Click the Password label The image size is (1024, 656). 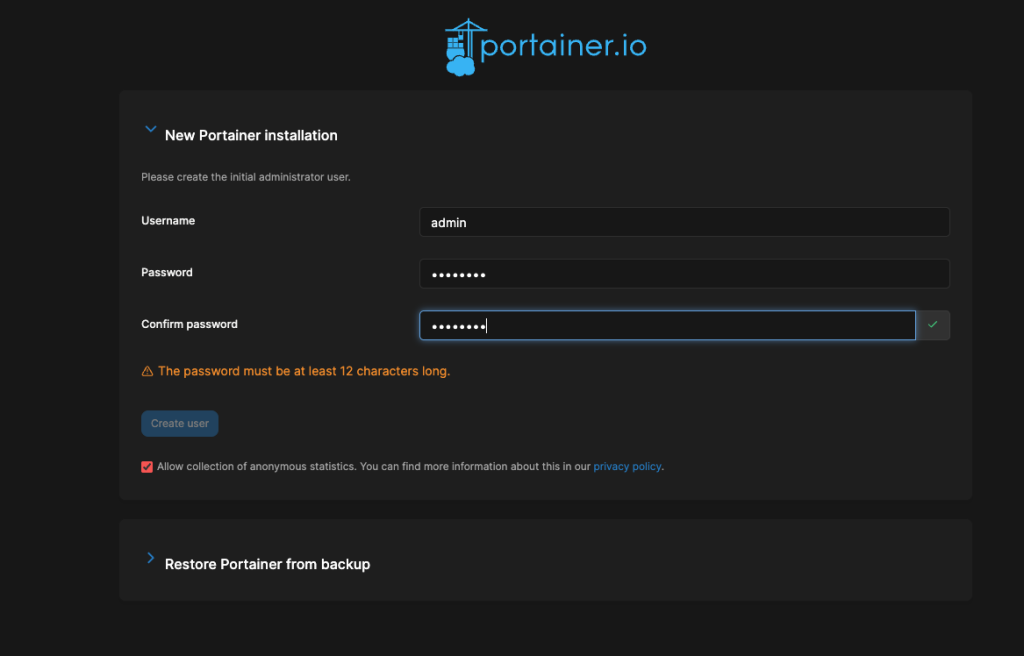click(x=167, y=272)
